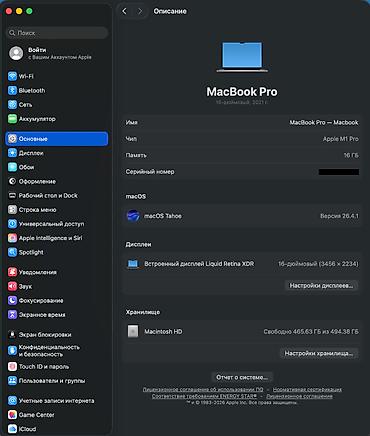Open Рабочий стол и Dock icon
The image size is (370, 436).
[12, 195]
